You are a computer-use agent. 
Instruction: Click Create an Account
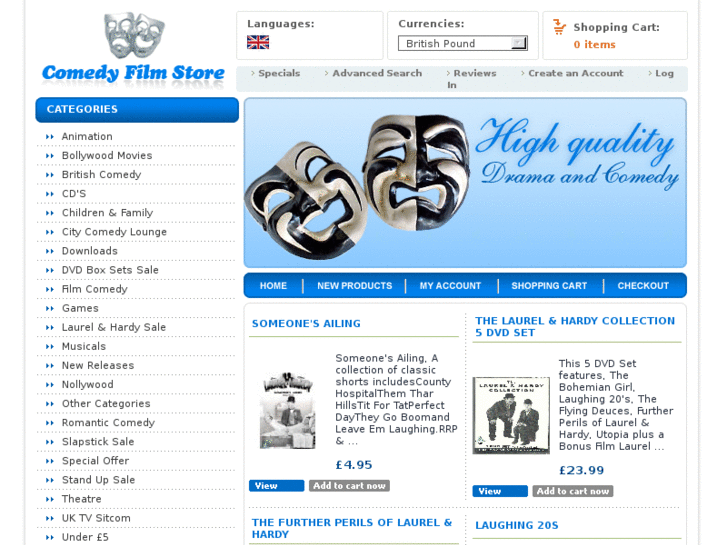(576, 73)
